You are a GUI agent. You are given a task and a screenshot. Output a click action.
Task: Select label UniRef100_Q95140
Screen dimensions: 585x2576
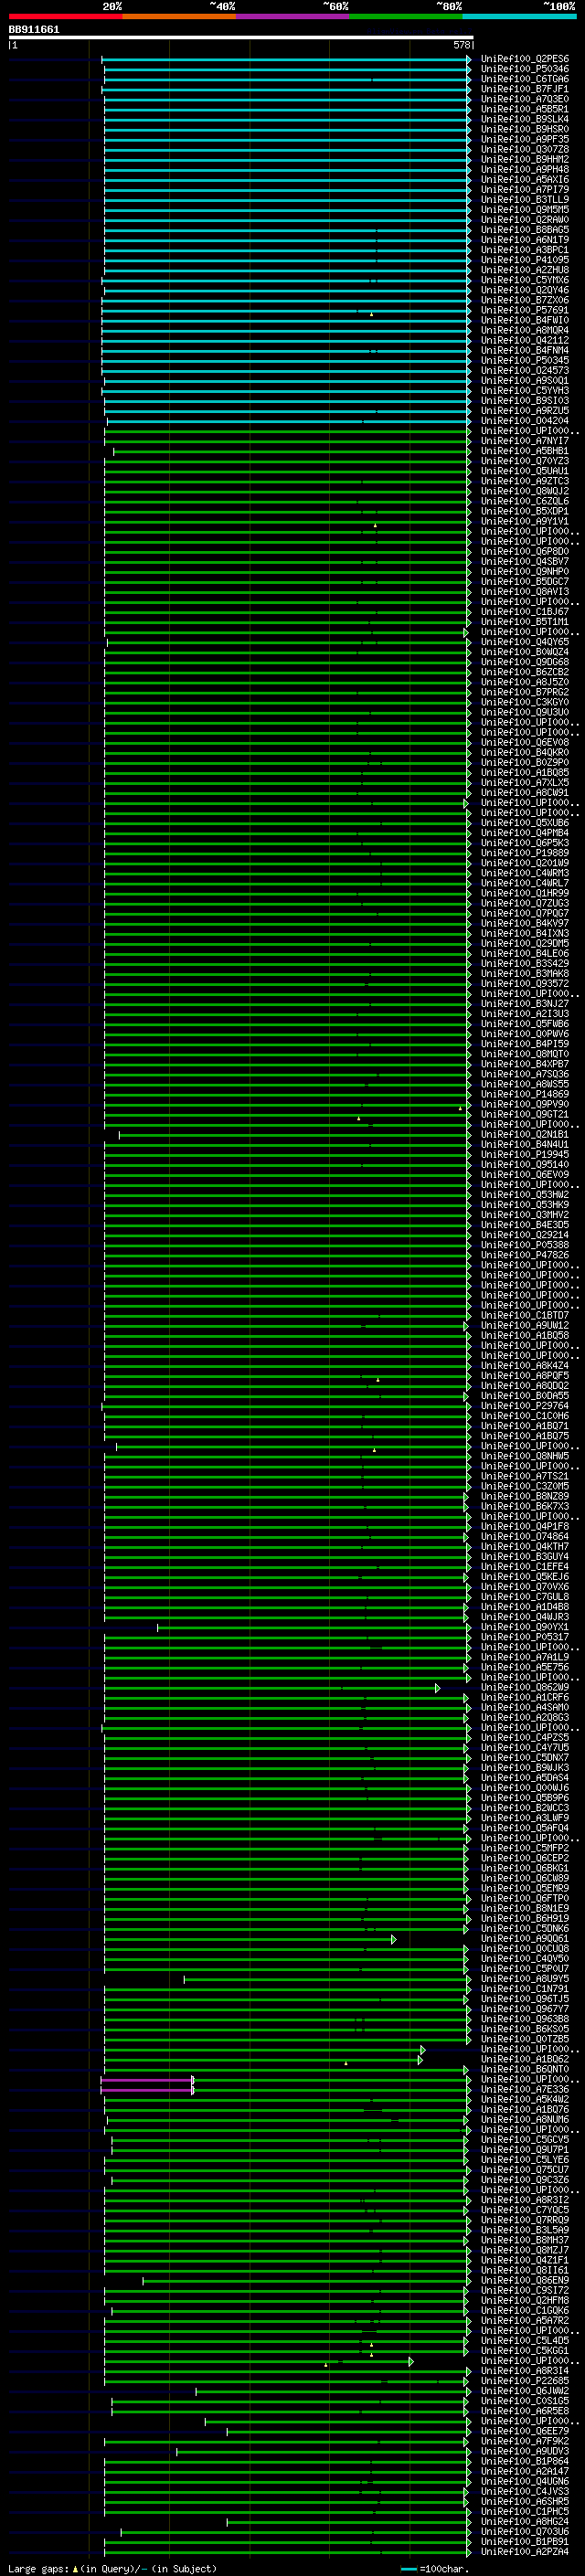(525, 1164)
